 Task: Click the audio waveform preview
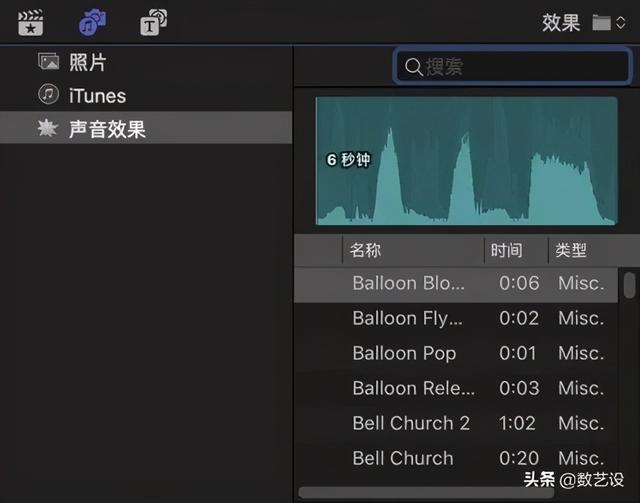click(x=467, y=161)
